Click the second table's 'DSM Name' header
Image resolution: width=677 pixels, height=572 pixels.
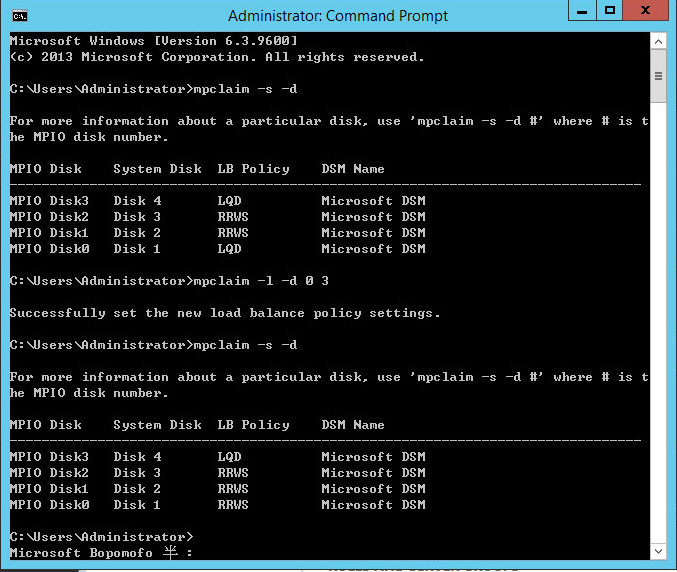coord(353,425)
